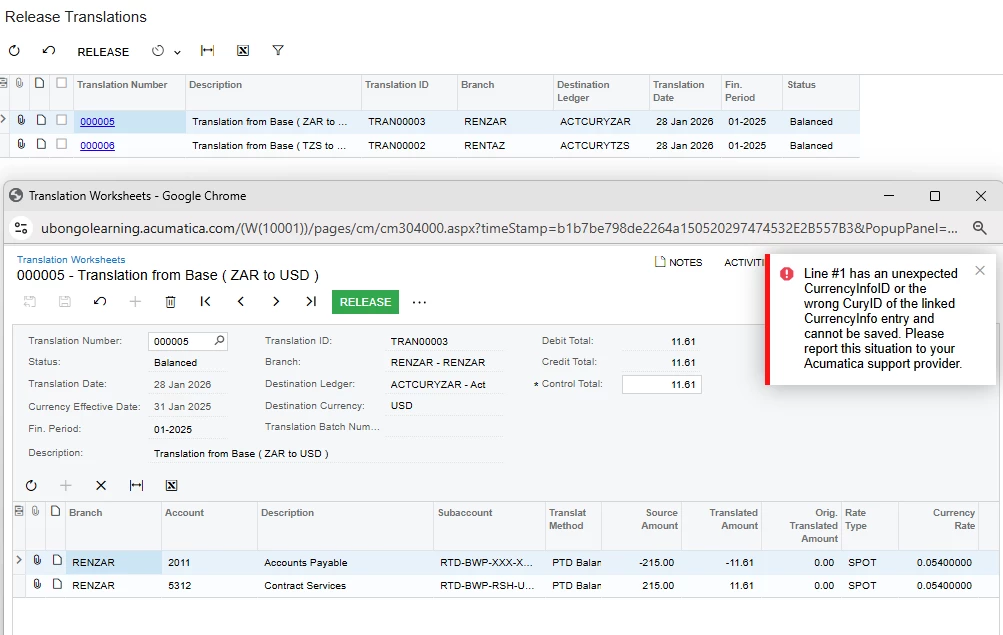The height and width of the screenshot is (635, 1003).
Task: Open NOTES for the worksheet
Action: (678, 262)
